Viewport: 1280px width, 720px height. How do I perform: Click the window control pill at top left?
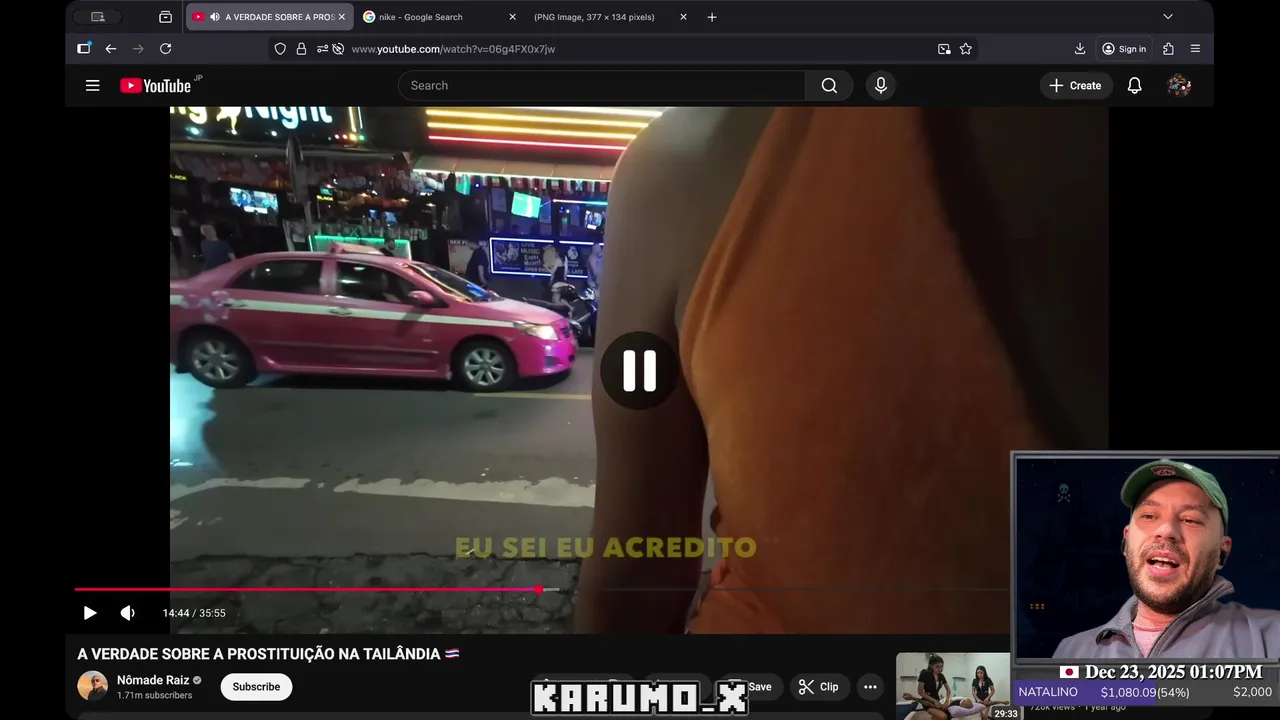(x=97, y=17)
